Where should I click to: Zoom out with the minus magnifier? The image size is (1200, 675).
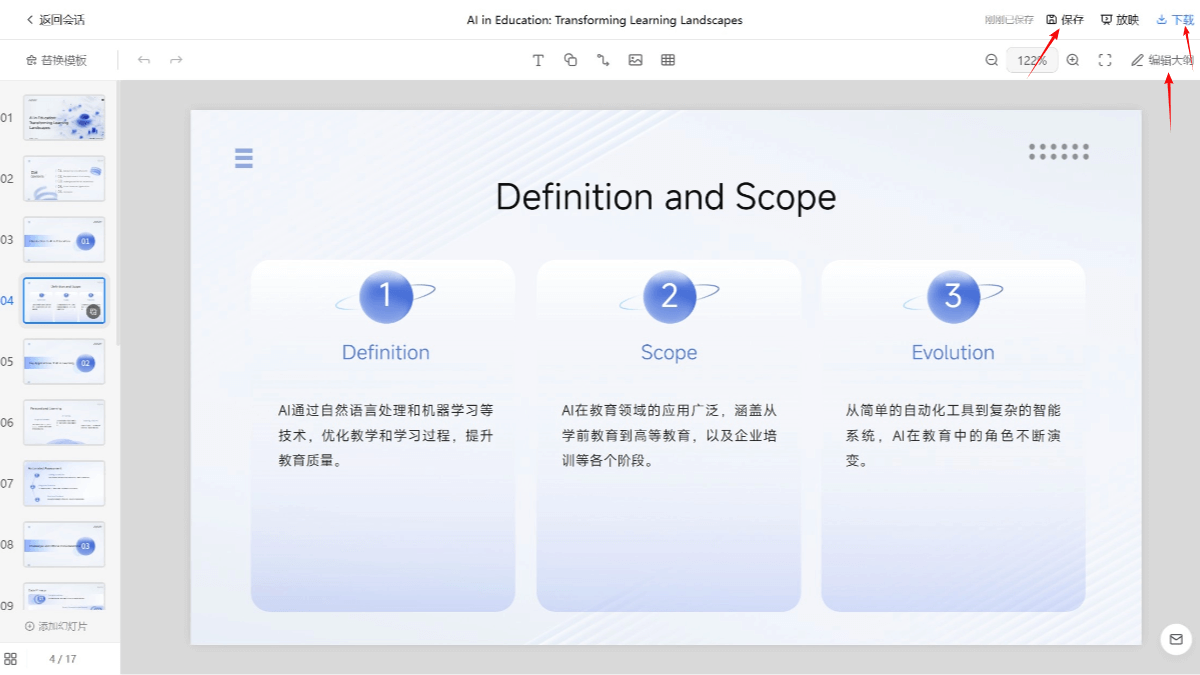pos(992,60)
